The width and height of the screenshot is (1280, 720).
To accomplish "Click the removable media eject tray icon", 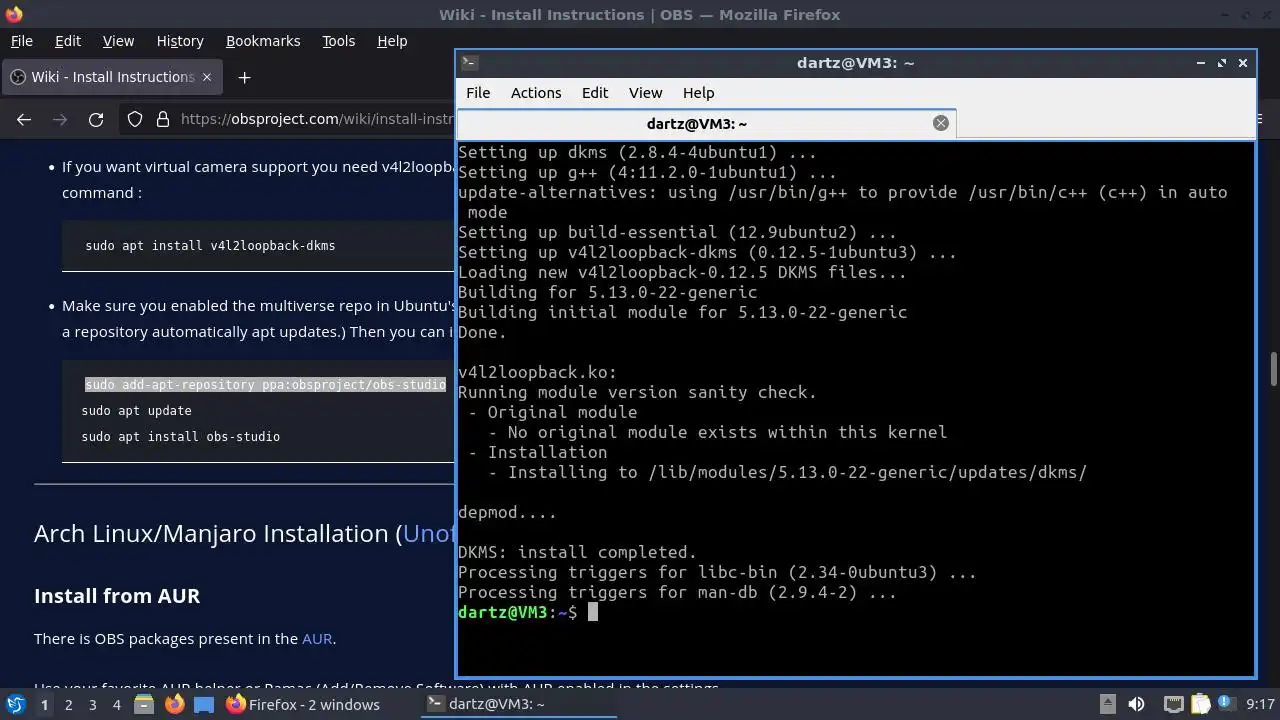I will [x=1107, y=704].
